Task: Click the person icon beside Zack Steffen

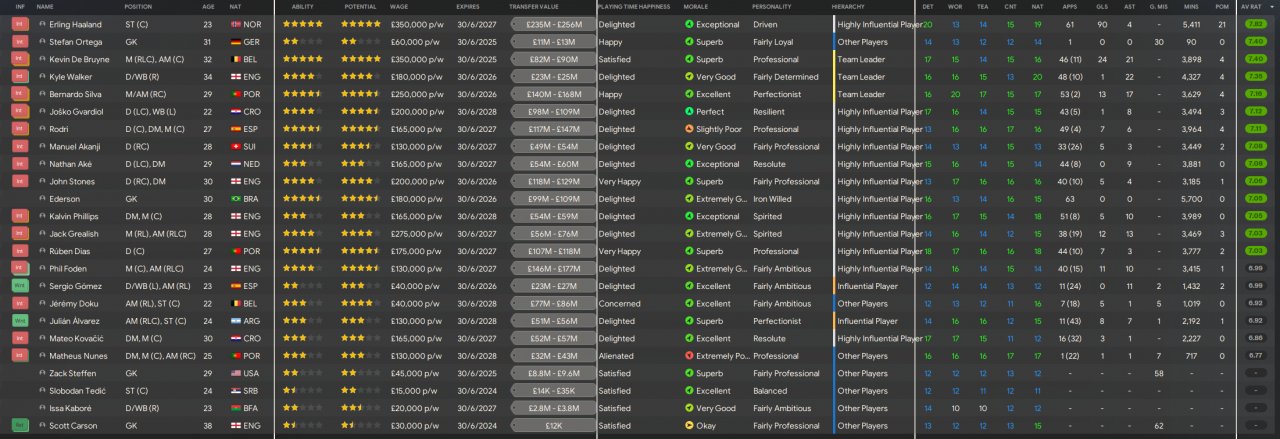Action: coord(42,373)
